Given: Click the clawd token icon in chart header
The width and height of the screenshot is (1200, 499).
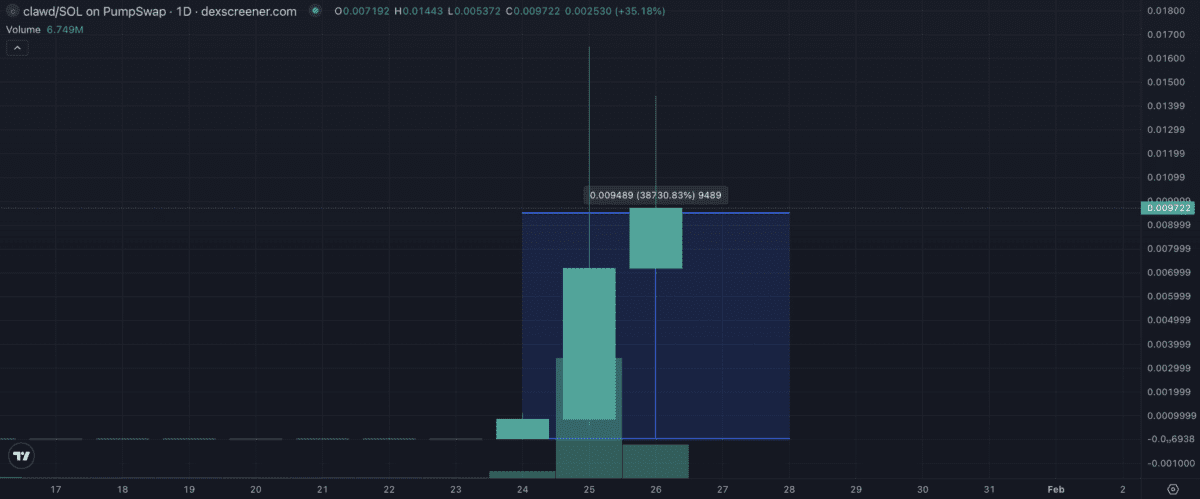Looking at the screenshot, I should (x=12, y=11).
